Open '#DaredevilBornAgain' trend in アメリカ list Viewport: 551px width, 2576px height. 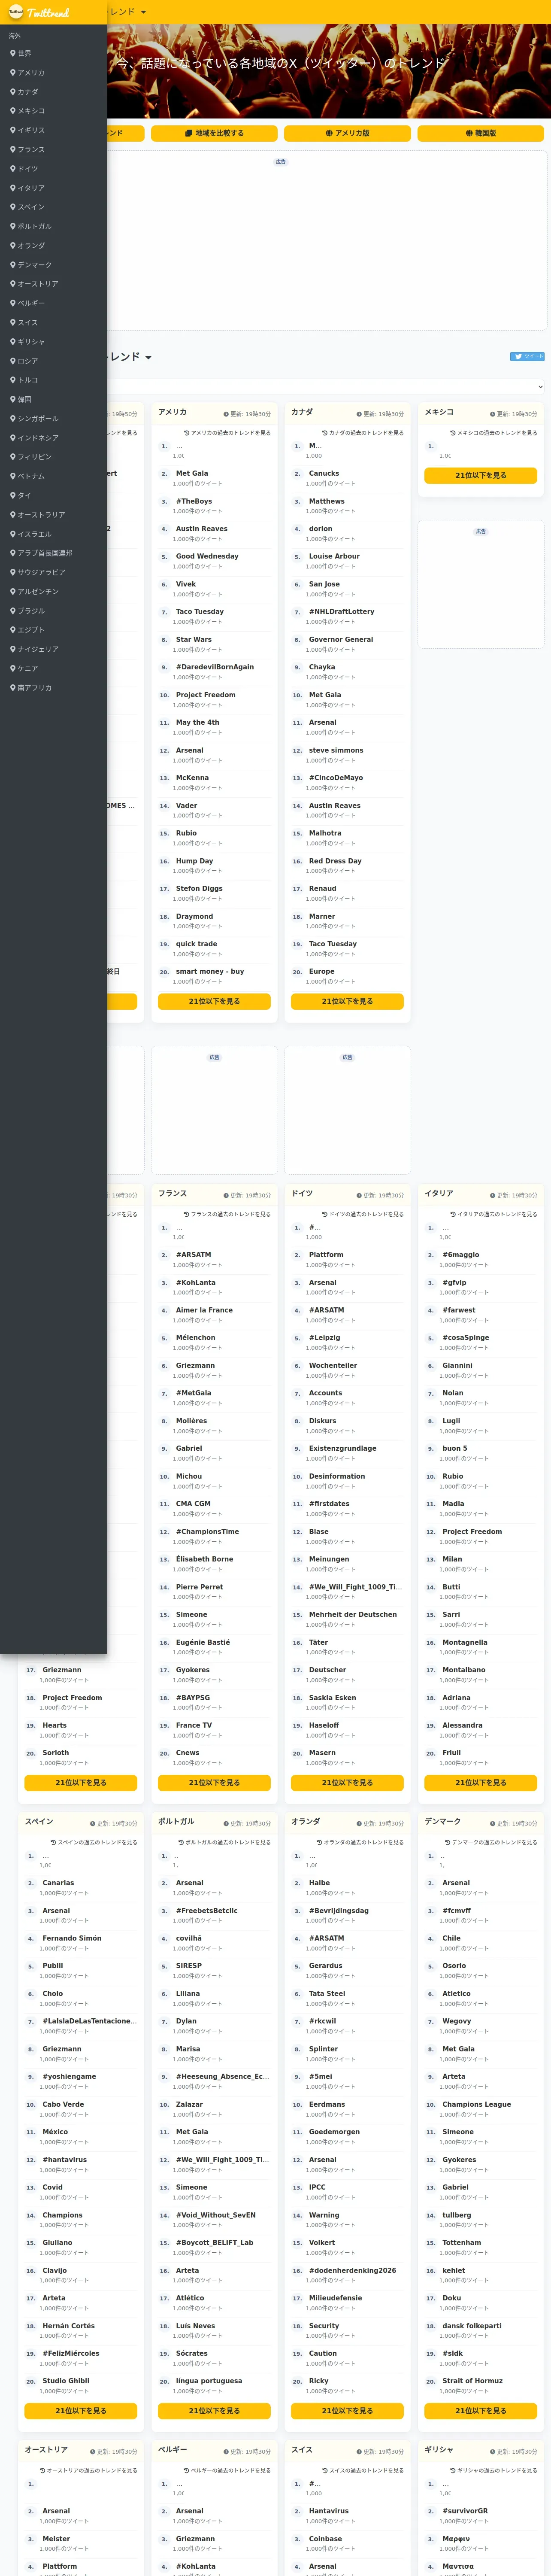click(215, 667)
